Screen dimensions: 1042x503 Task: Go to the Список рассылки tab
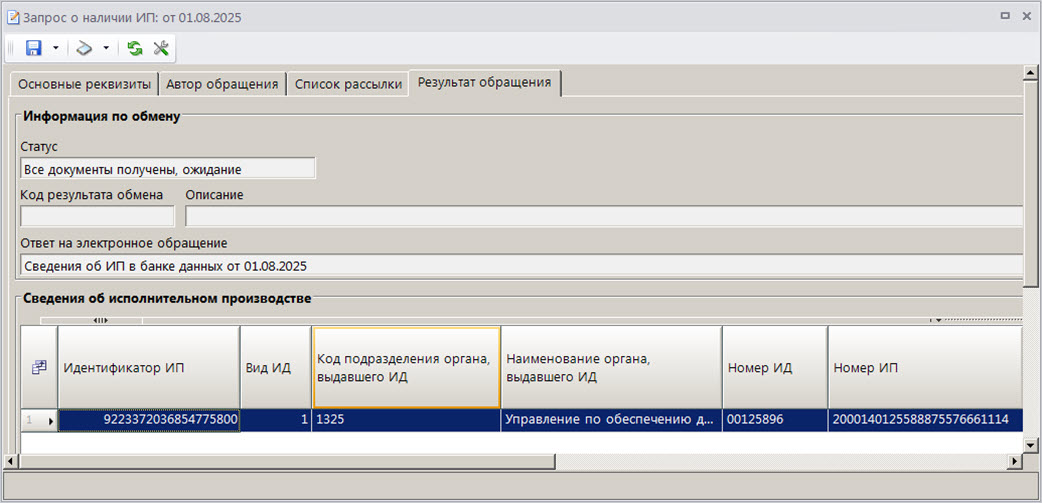coord(348,84)
